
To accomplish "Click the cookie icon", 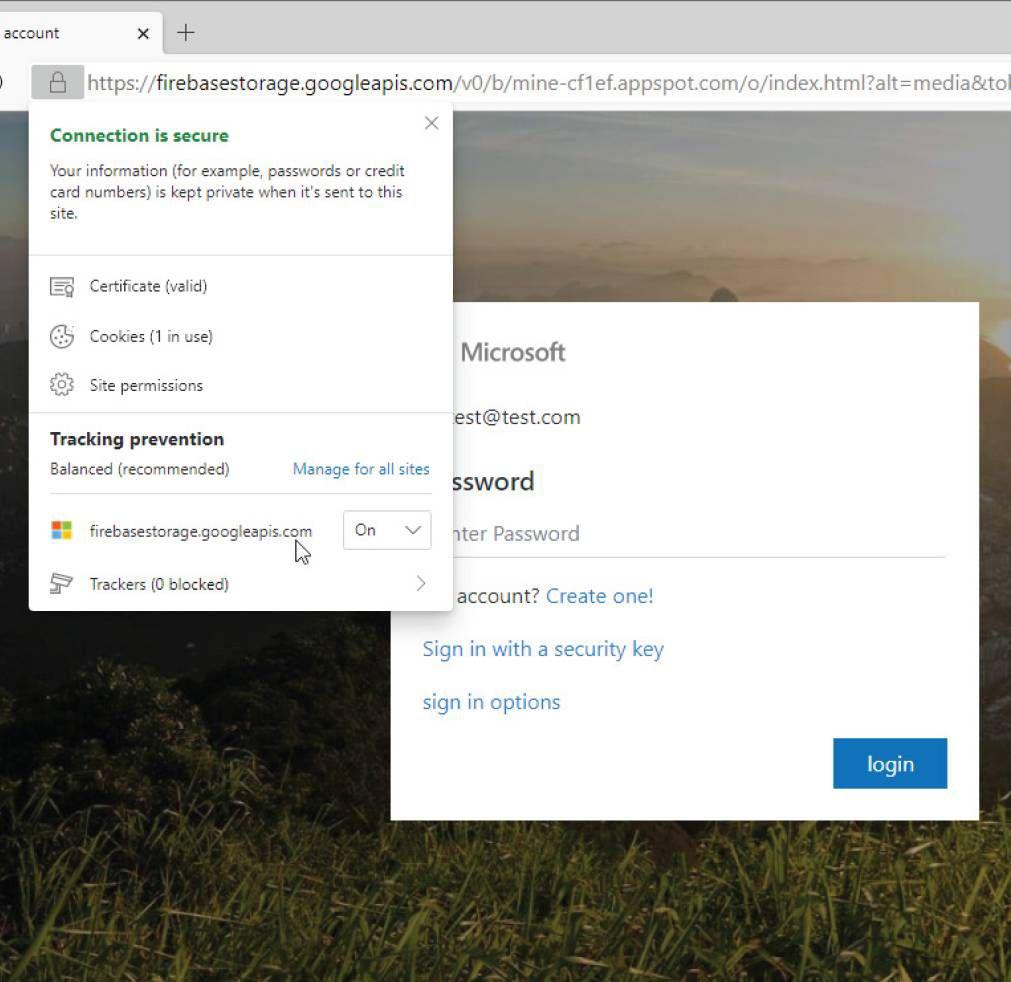I will click(62, 337).
